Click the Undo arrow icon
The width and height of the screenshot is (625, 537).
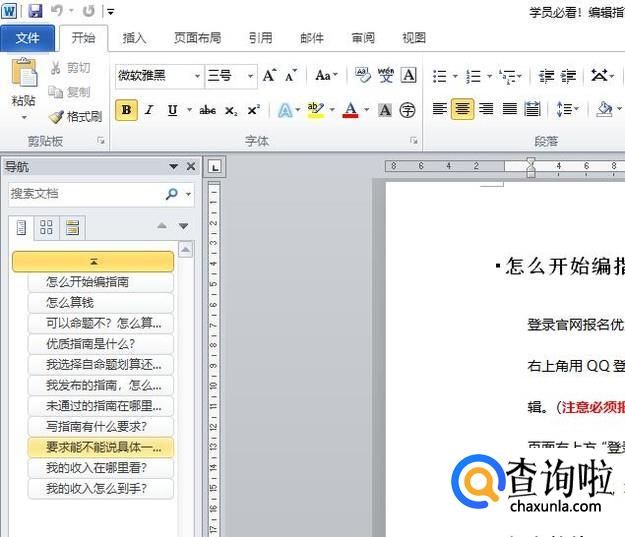click(x=56, y=11)
